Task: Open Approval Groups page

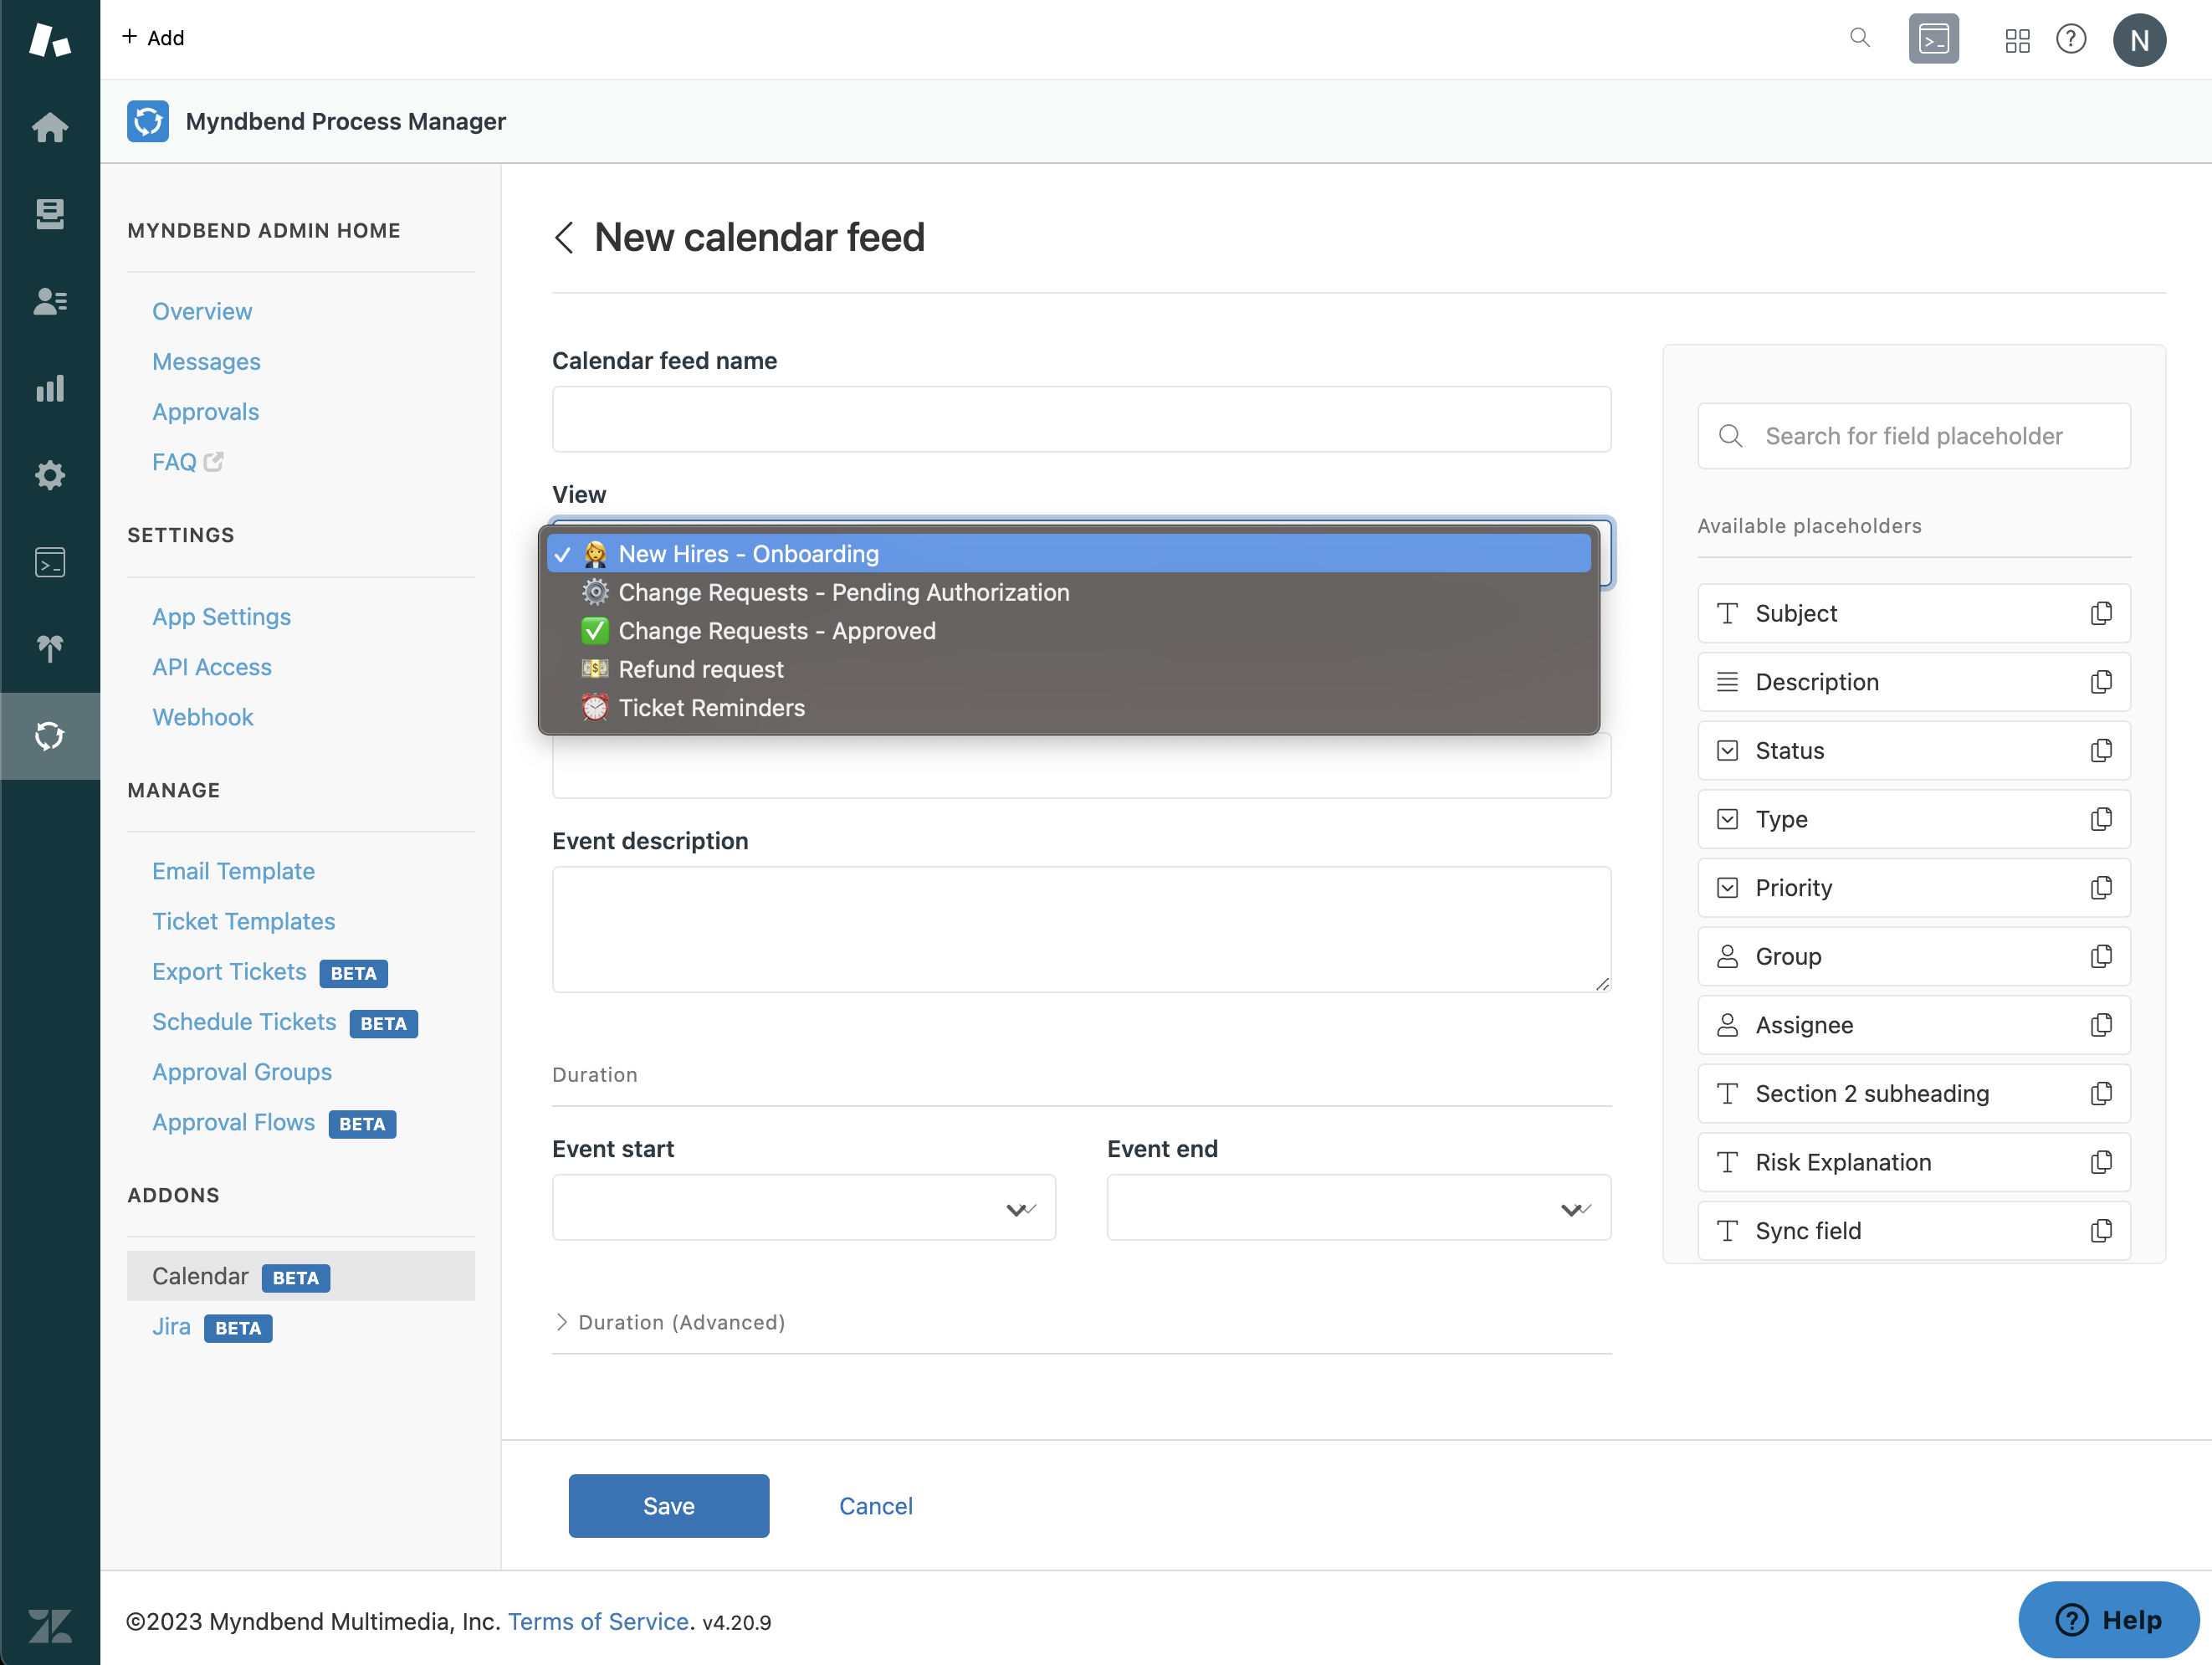Action: (x=242, y=1072)
